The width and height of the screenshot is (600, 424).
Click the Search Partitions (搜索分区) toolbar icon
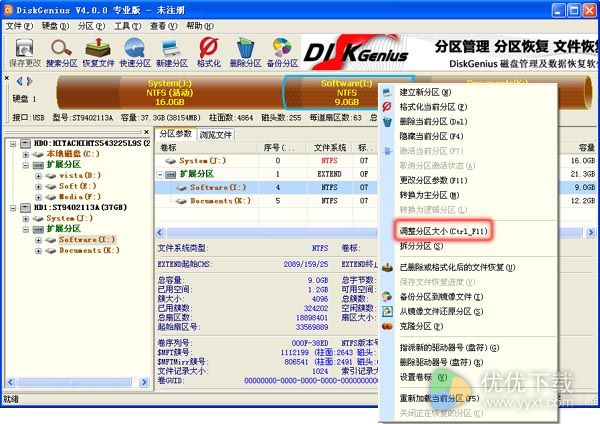click(x=62, y=53)
